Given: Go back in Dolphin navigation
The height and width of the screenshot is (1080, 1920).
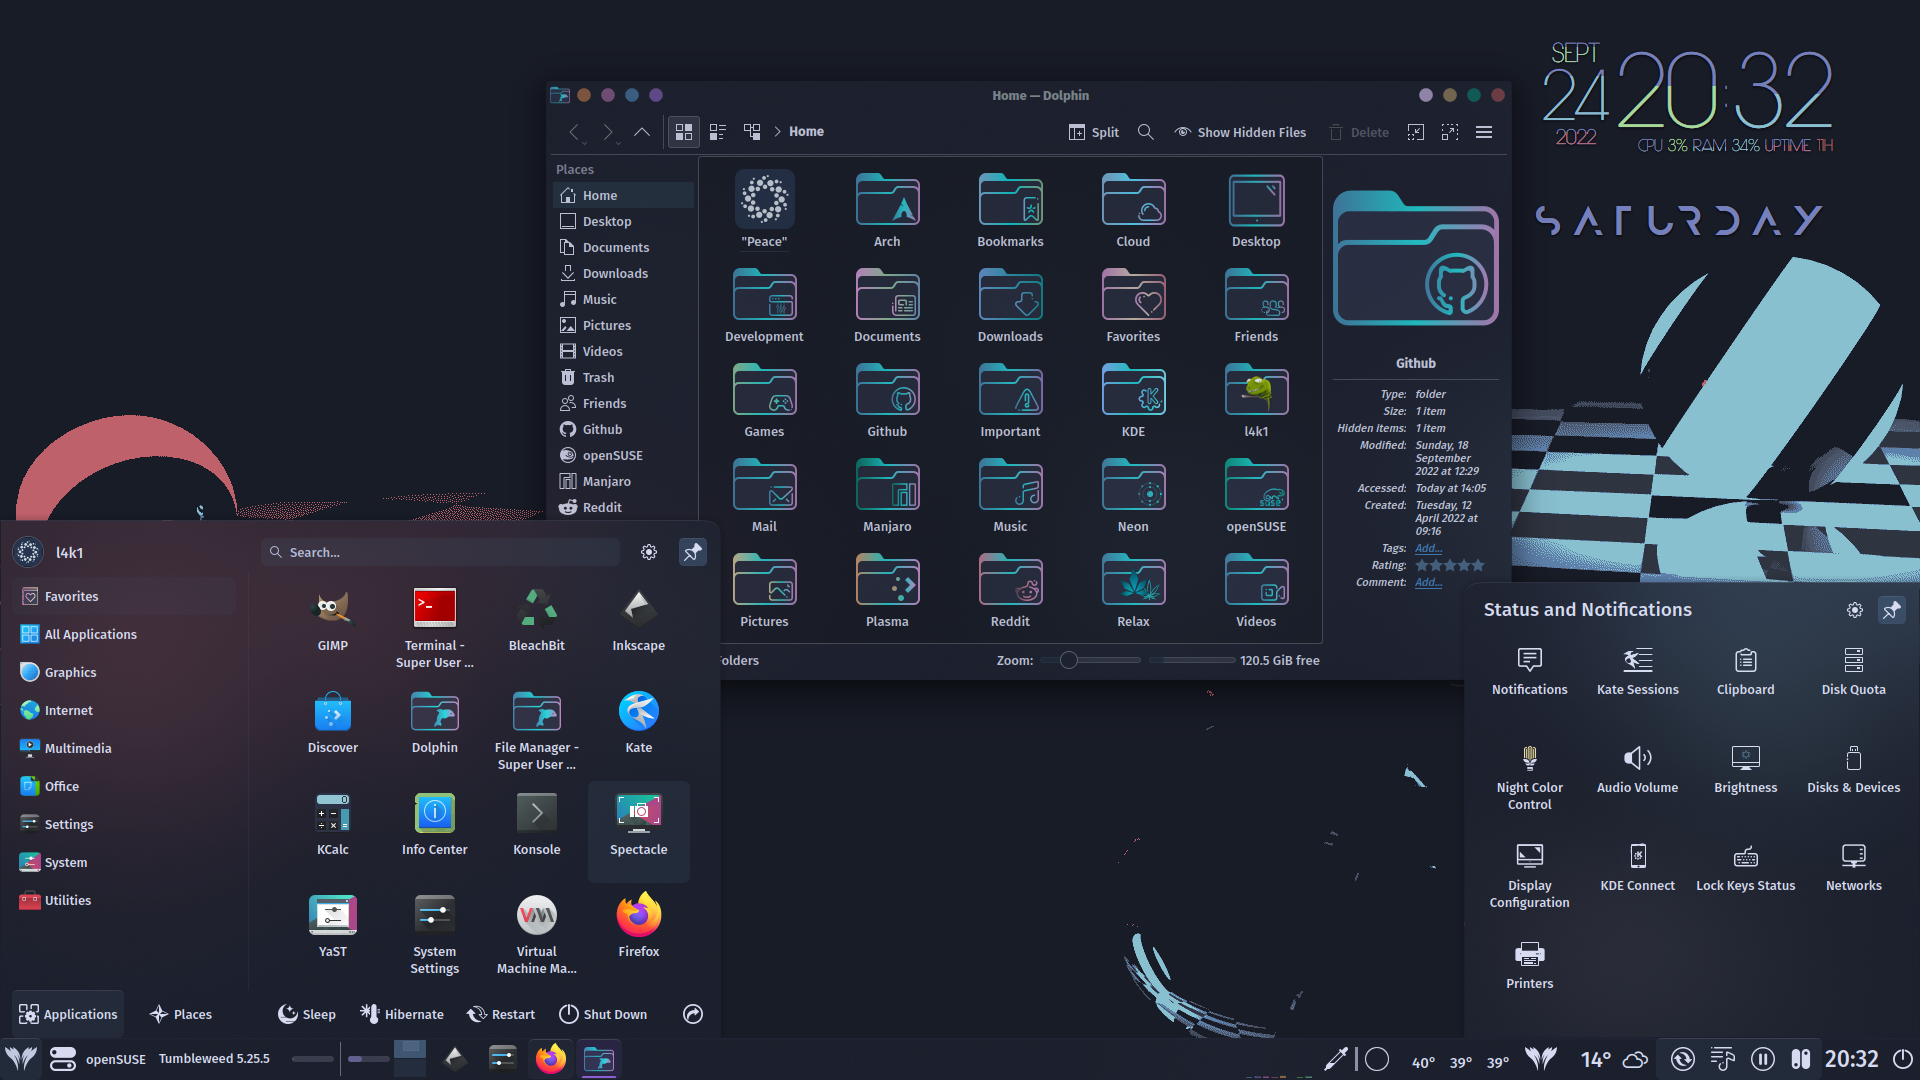Looking at the screenshot, I should tap(575, 132).
